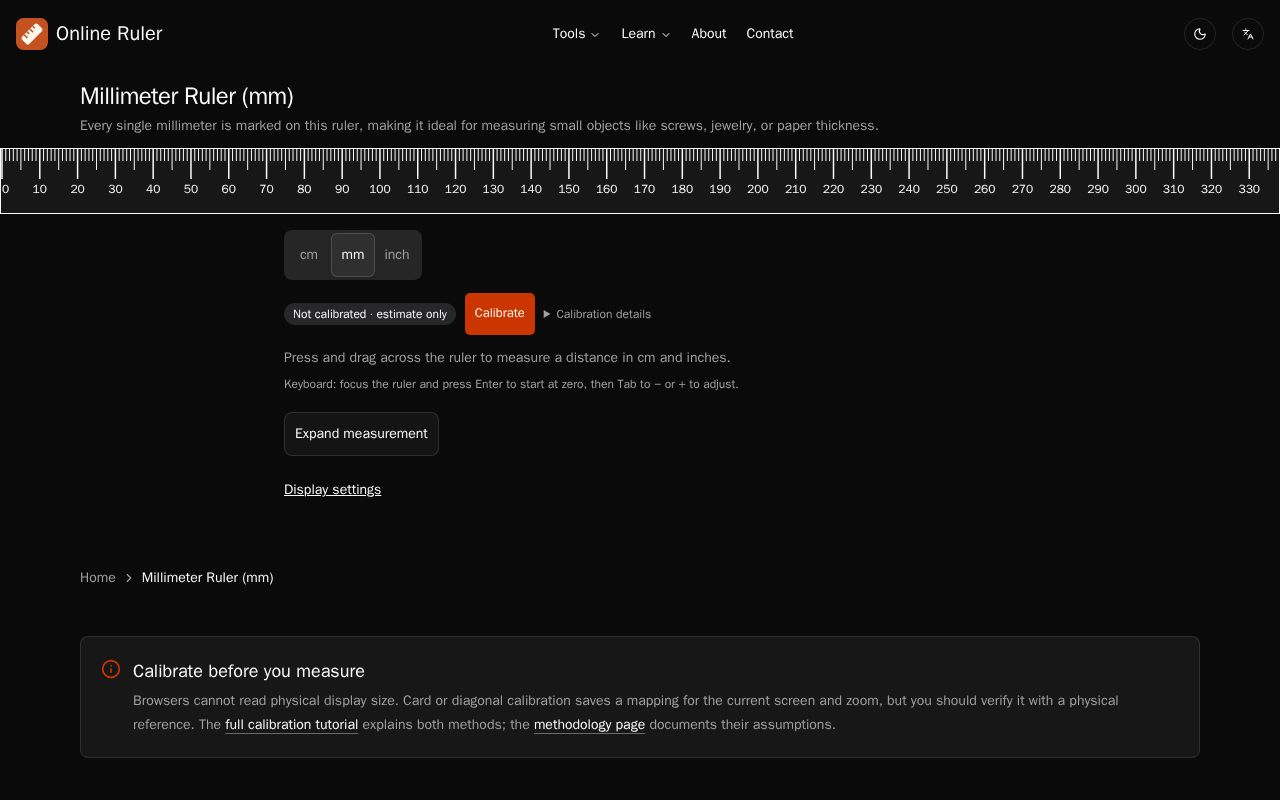Expand the Calibration details disclosure
The height and width of the screenshot is (800, 1280).
pyautogui.click(x=597, y=314)
